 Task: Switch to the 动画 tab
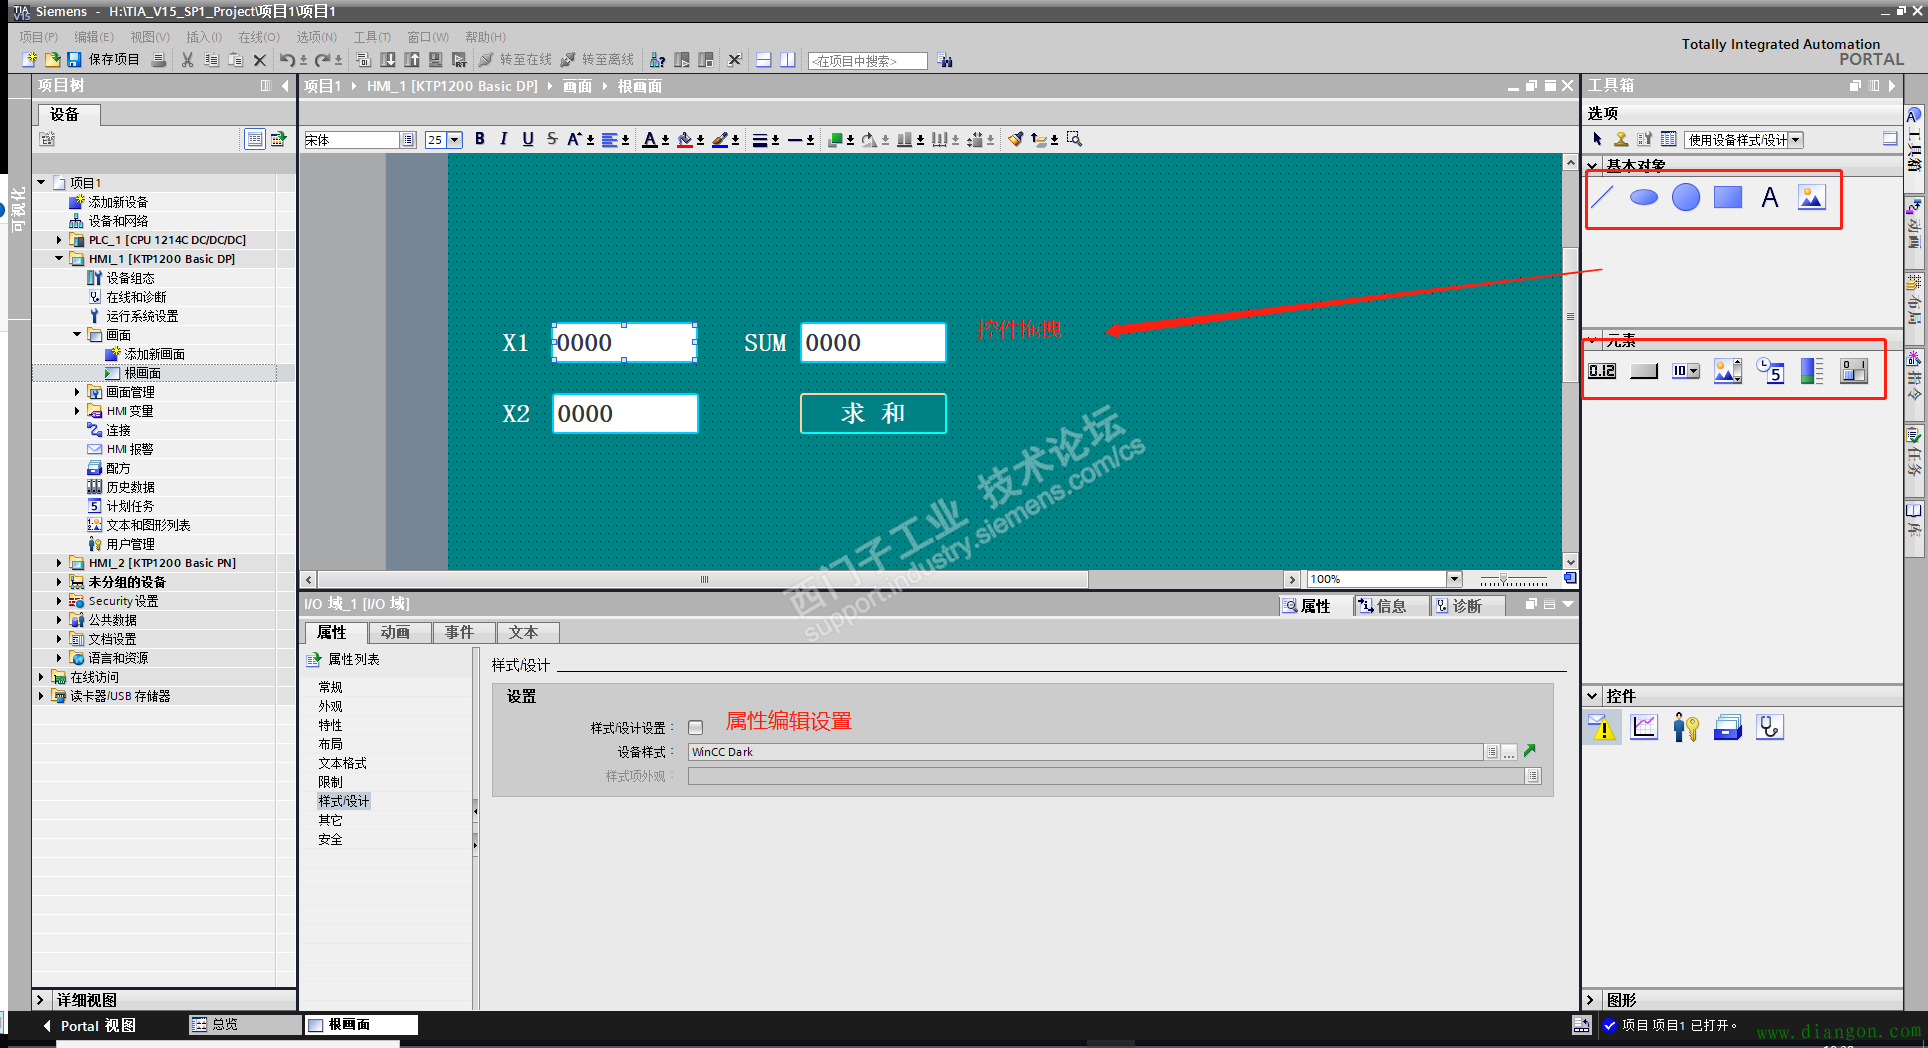(x=395, y=632)
